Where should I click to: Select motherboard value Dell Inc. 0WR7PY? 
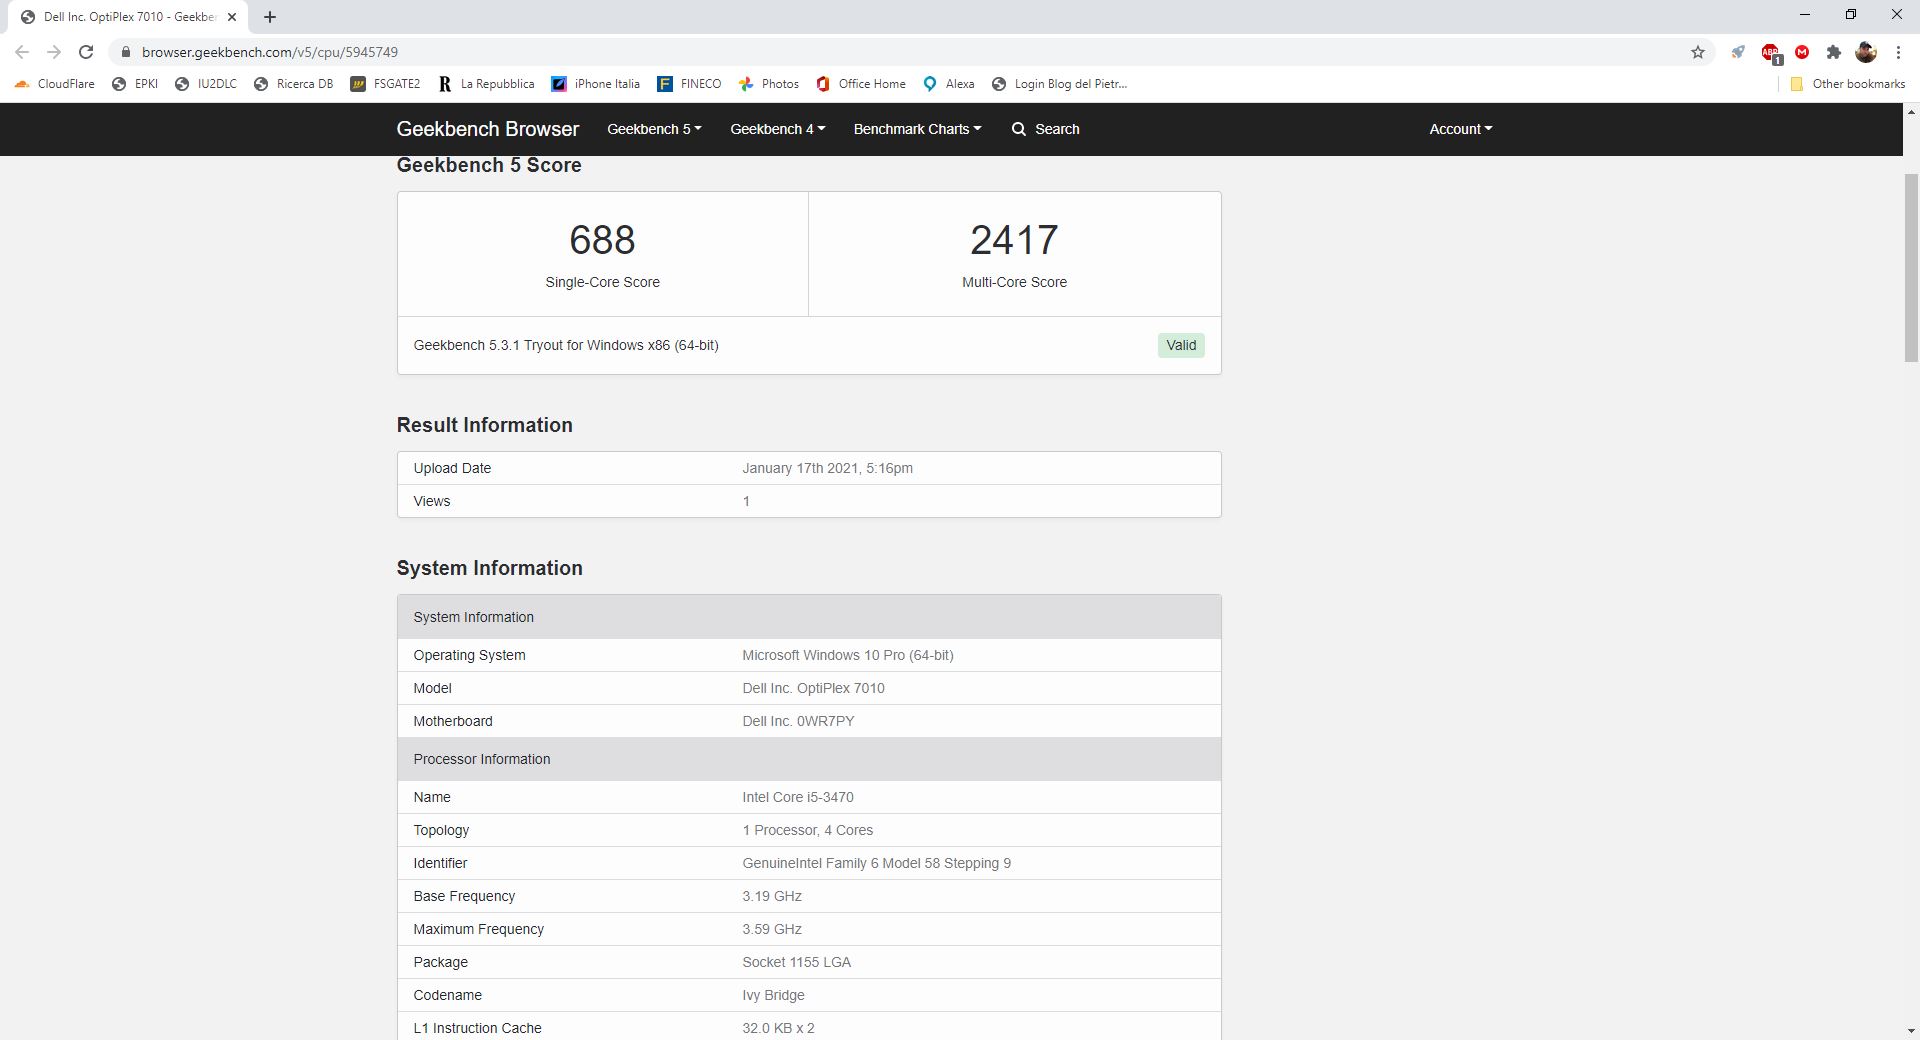(798, 721)
